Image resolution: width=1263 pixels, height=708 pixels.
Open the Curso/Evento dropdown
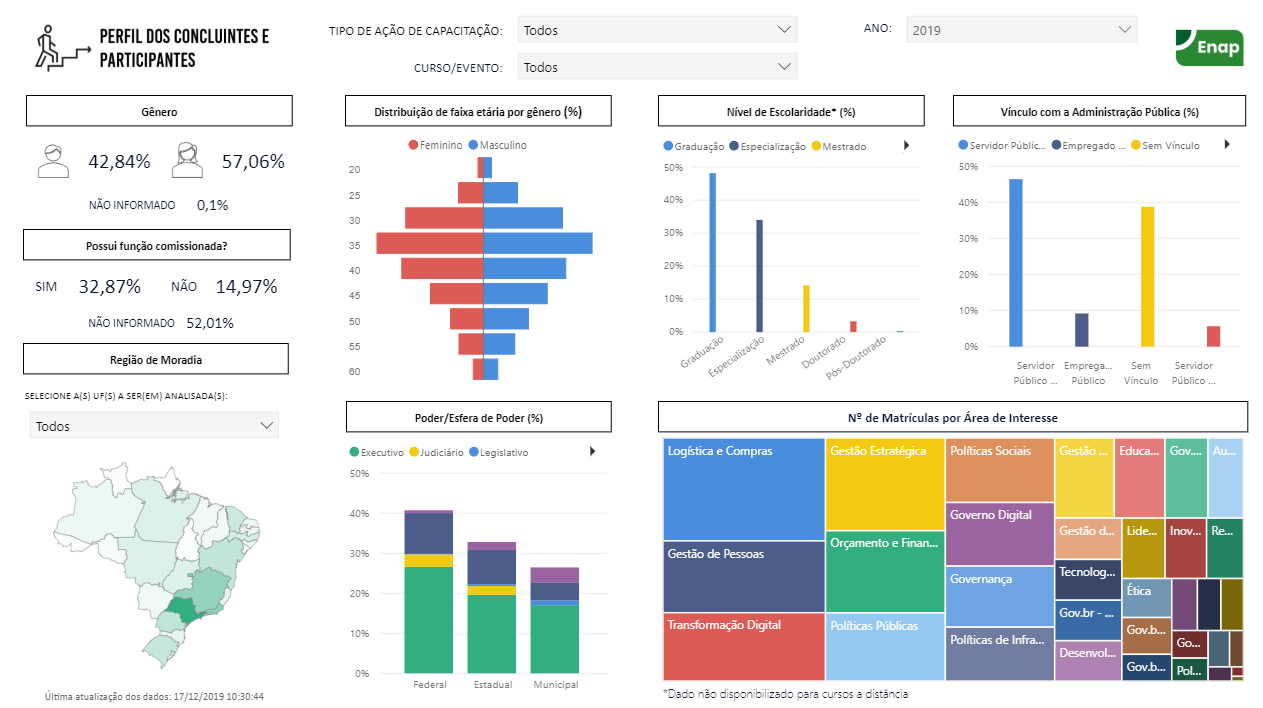coord(657,67)
